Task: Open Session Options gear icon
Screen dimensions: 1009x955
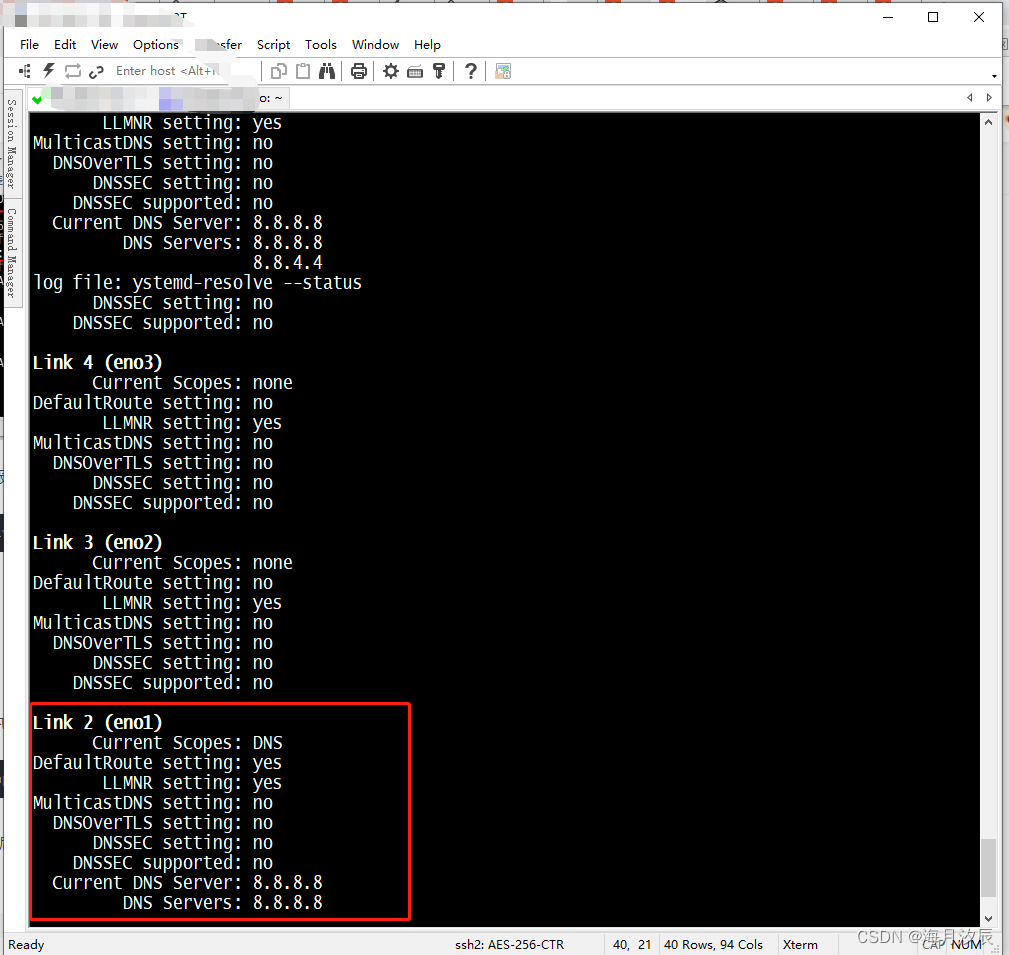Action: (x=391, y=71)
